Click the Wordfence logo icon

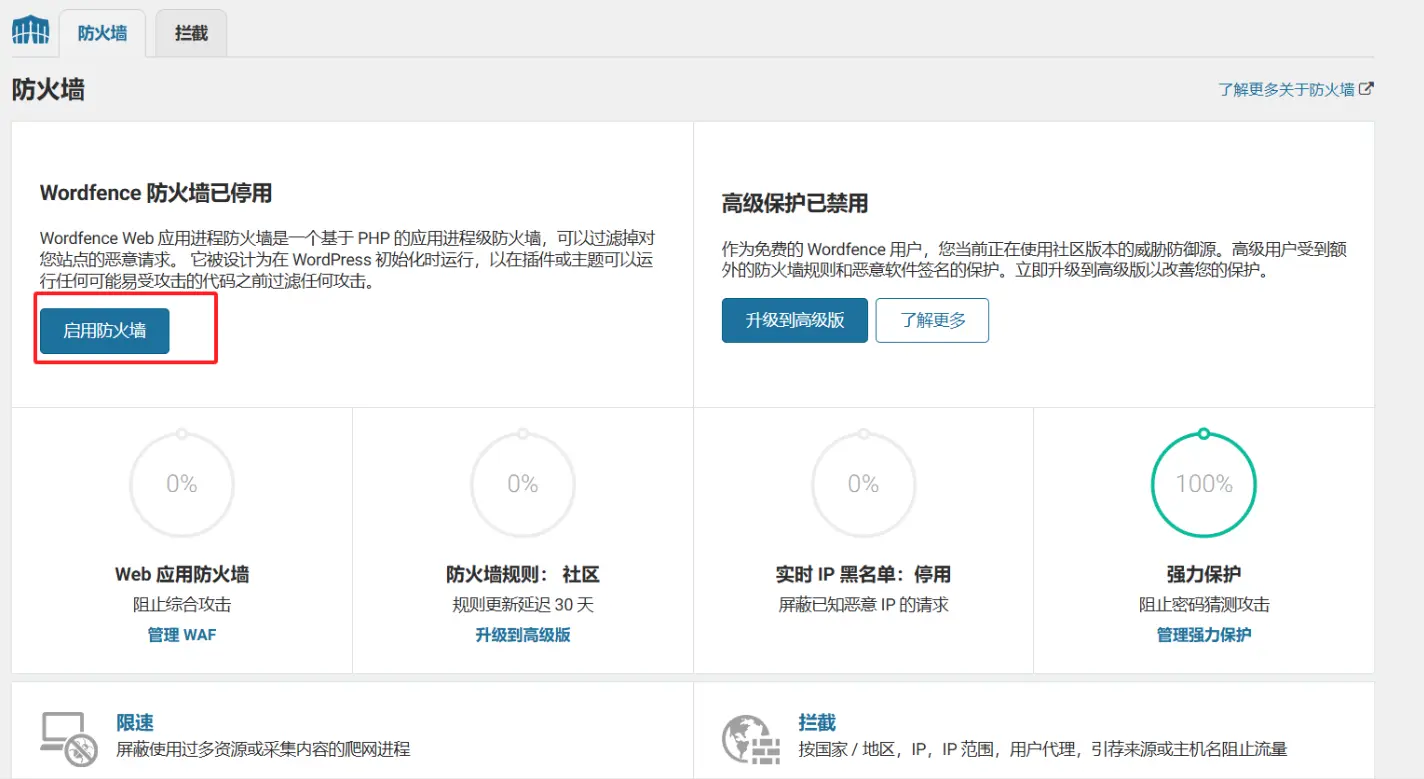(30, 30)
